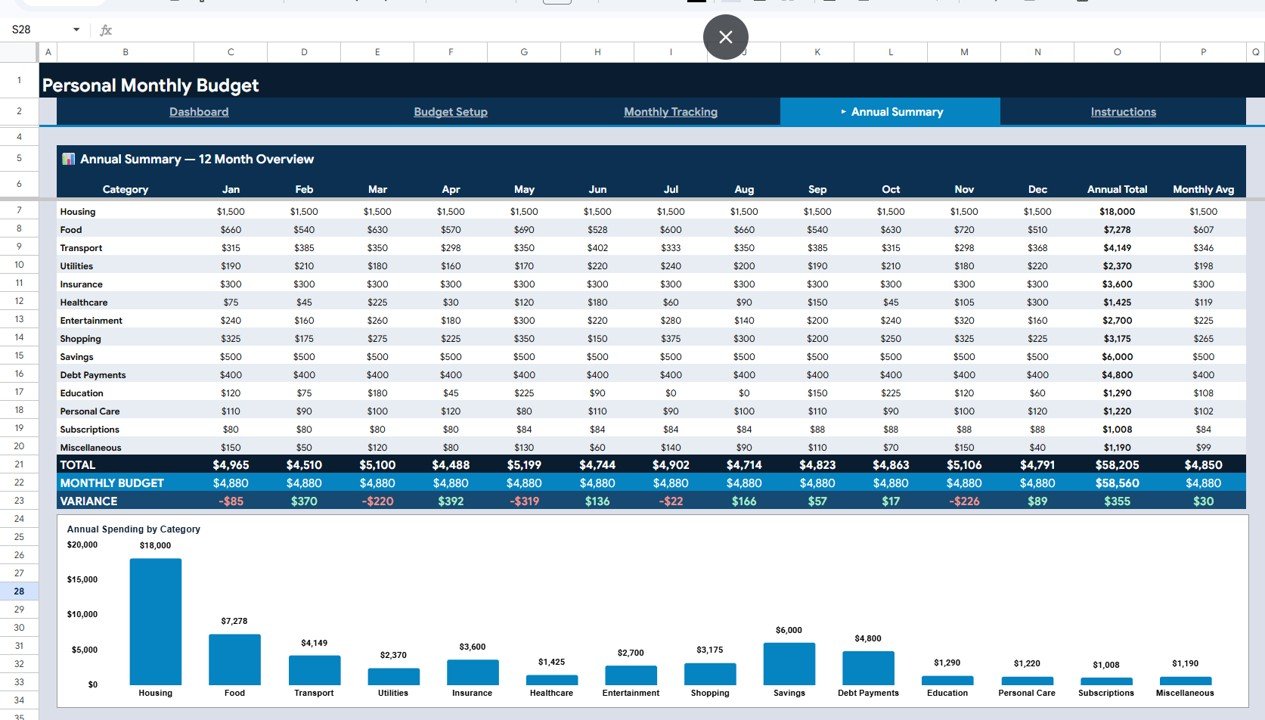Select column H by clicking its header
Image resolution: width=1265 pixels, height=720 pixels.
pyautogui.click(x=597, y=51)
